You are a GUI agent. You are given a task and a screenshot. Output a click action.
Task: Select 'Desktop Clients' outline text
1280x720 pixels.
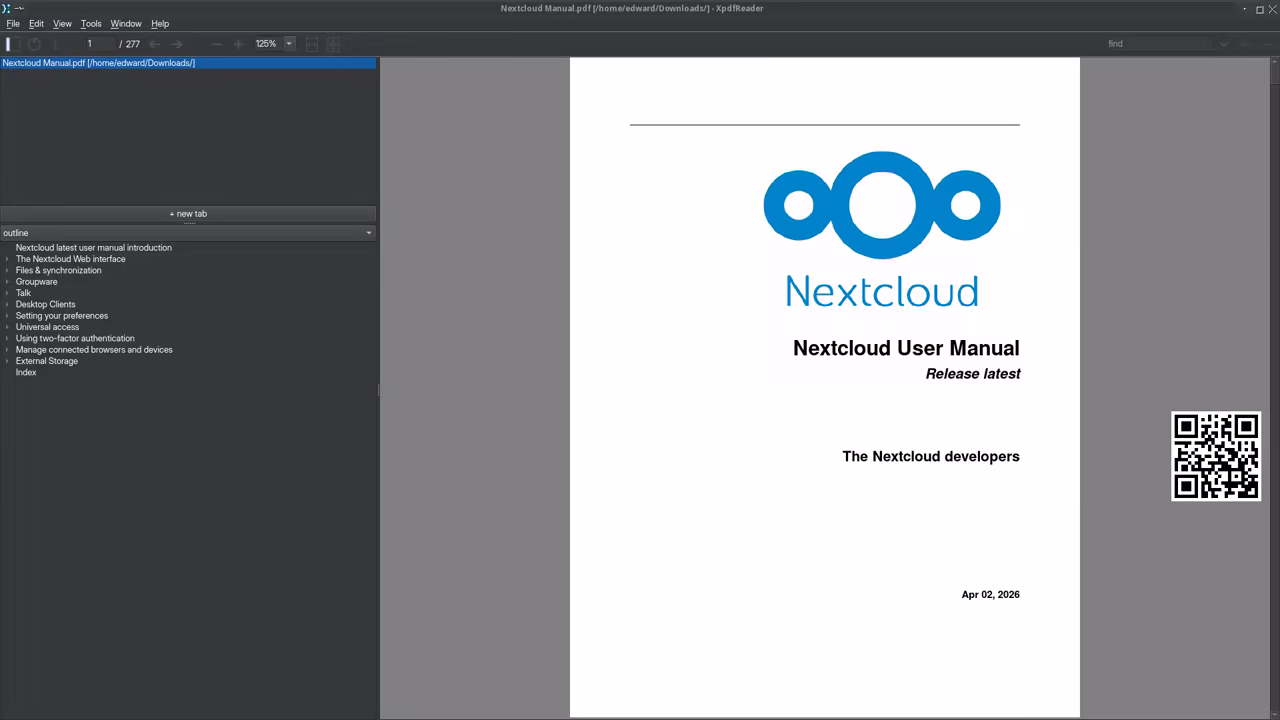click(46, 304)
